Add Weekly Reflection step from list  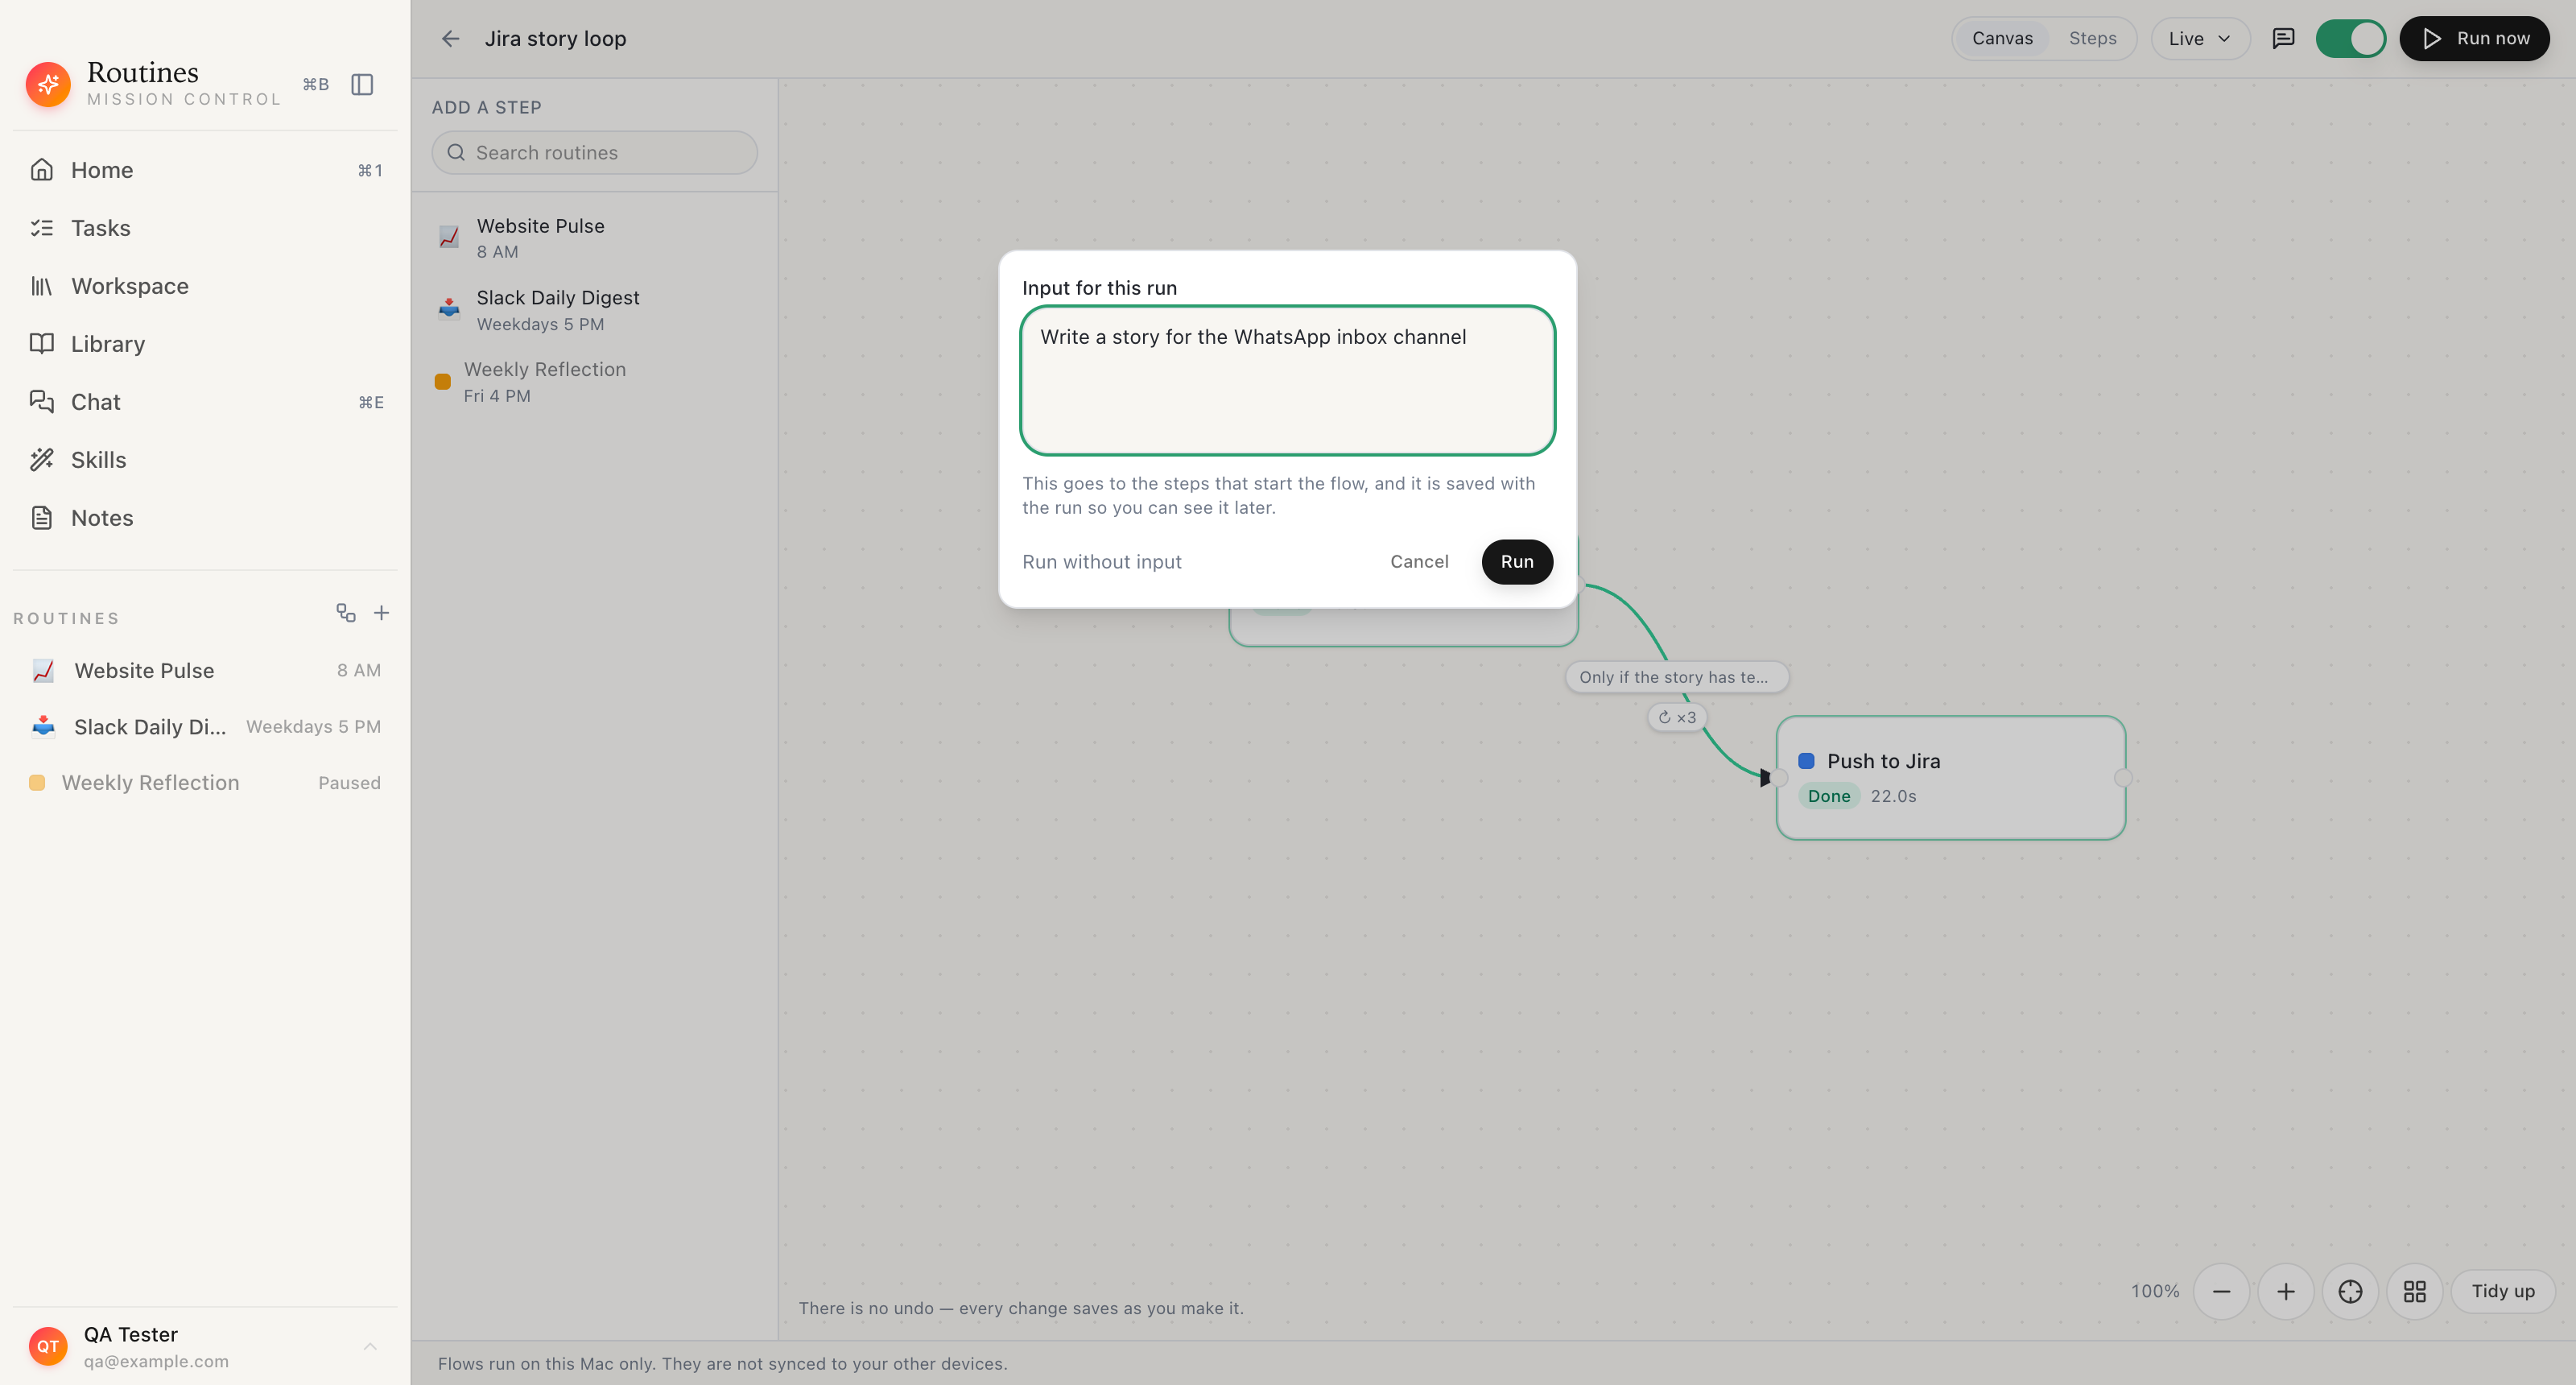(595, 382)
